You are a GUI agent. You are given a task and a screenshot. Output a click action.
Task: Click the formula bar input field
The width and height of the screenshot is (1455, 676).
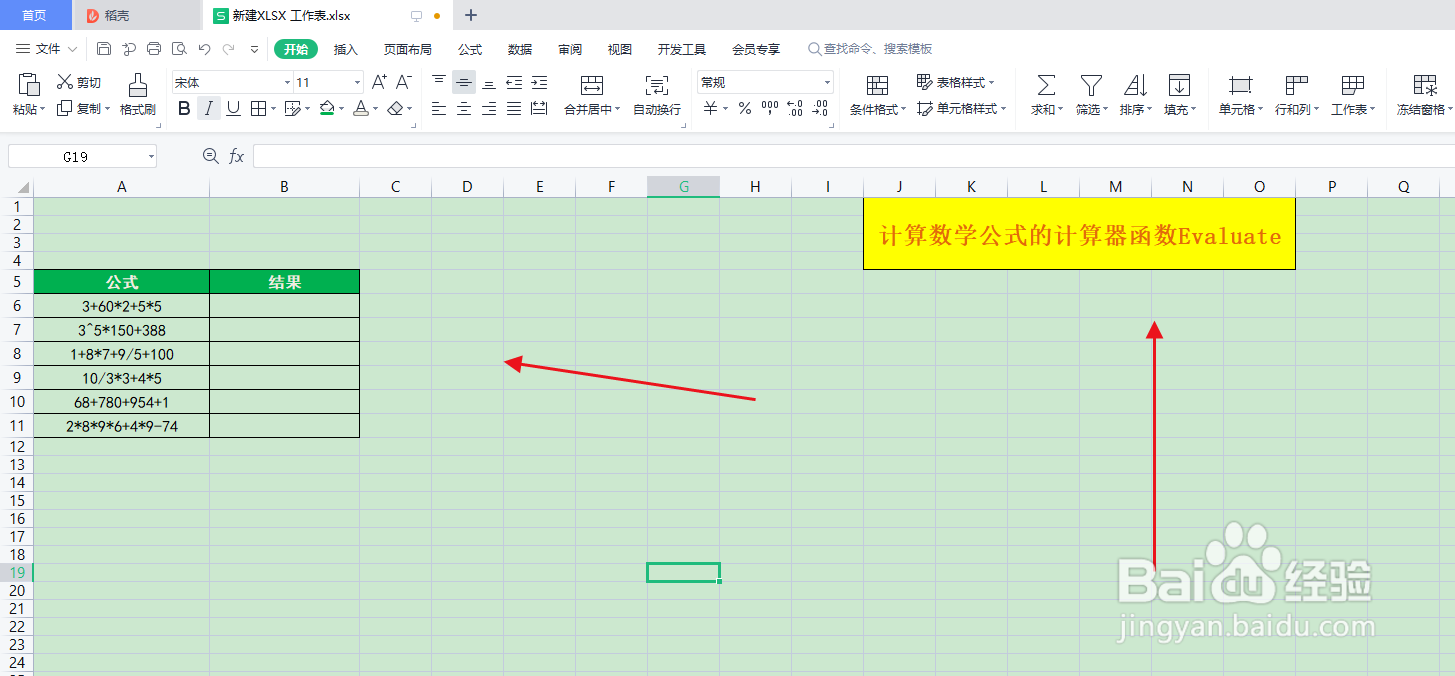pyautogui.click(x=853, y=156)
